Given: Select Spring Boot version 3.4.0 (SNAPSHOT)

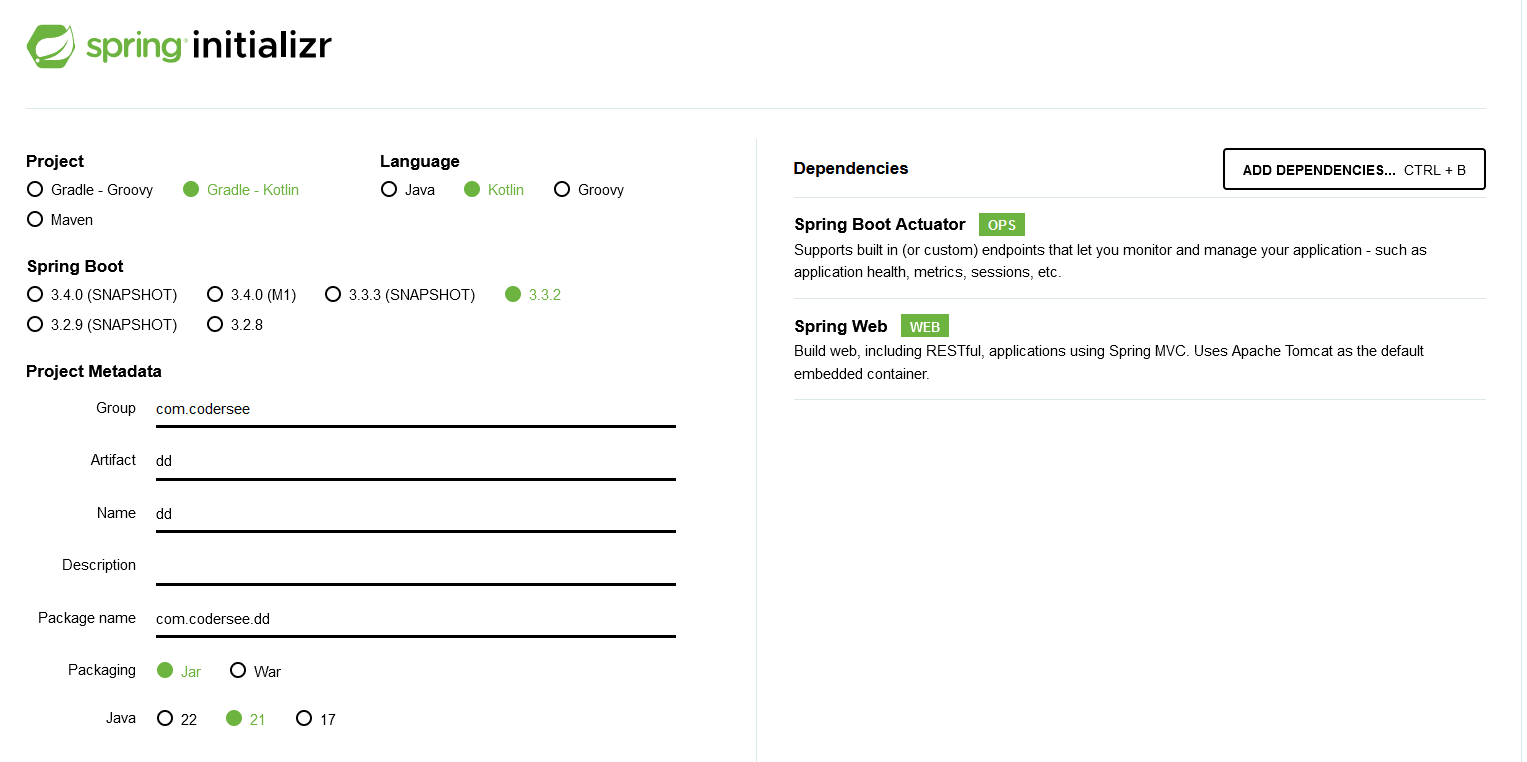Looking at the screenshot, I should (35, 294).
